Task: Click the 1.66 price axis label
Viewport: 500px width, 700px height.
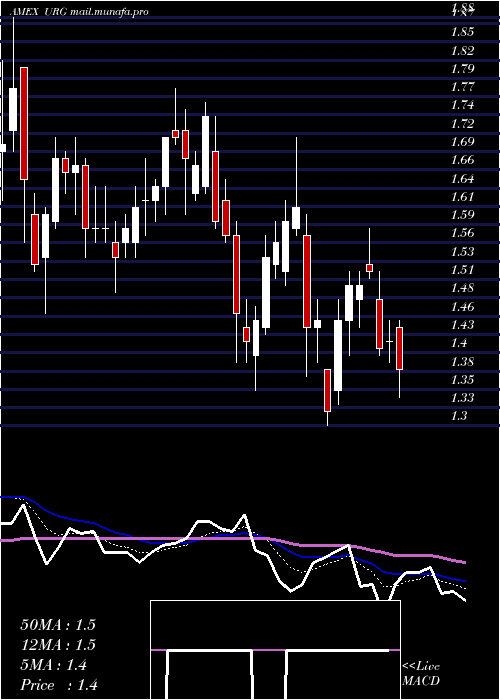Action: (462, 160)
